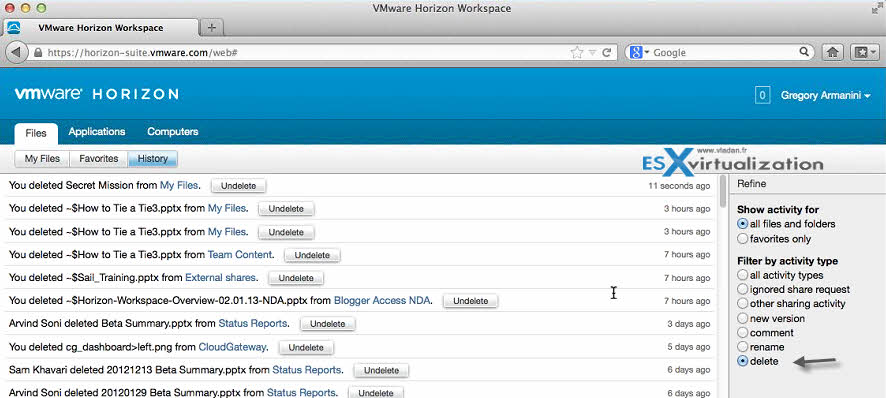Viewport: 886px width, 398px height.
Task: Open a new browser tab
Action: click(x=211, y=27)
